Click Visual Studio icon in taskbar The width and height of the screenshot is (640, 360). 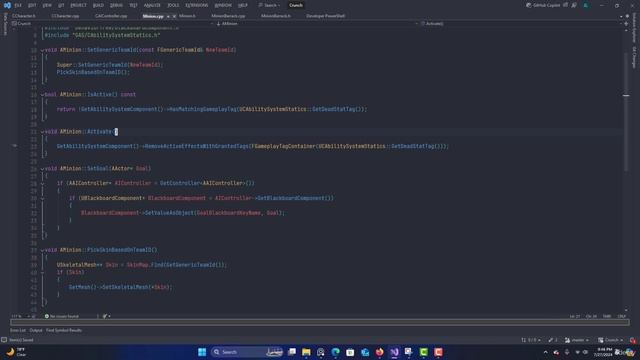point(394,352)
